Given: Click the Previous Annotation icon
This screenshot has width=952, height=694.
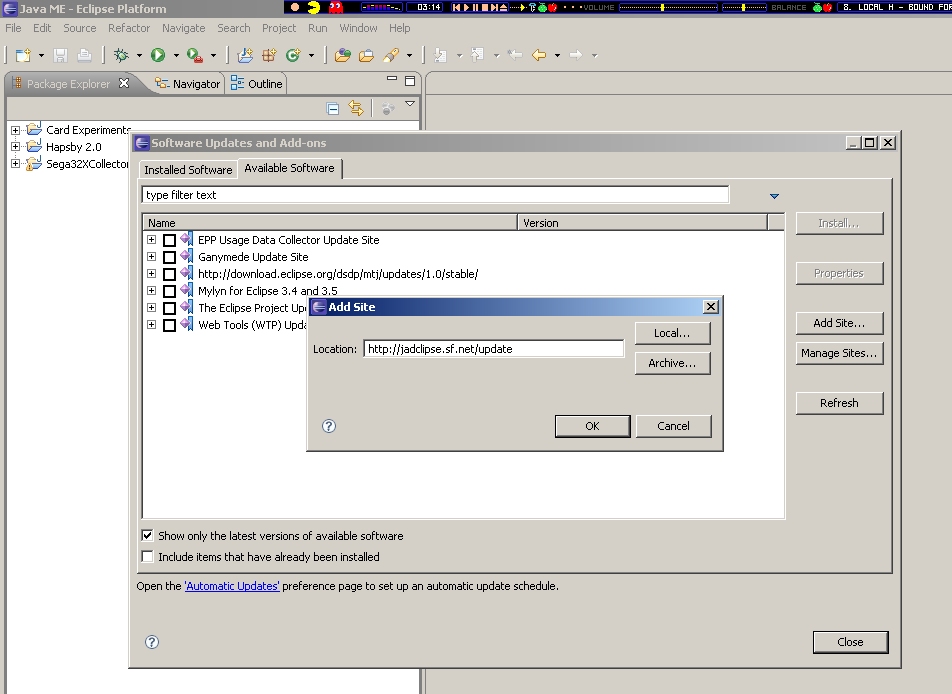Looking at the screenshot, I should tap(478, 55).
